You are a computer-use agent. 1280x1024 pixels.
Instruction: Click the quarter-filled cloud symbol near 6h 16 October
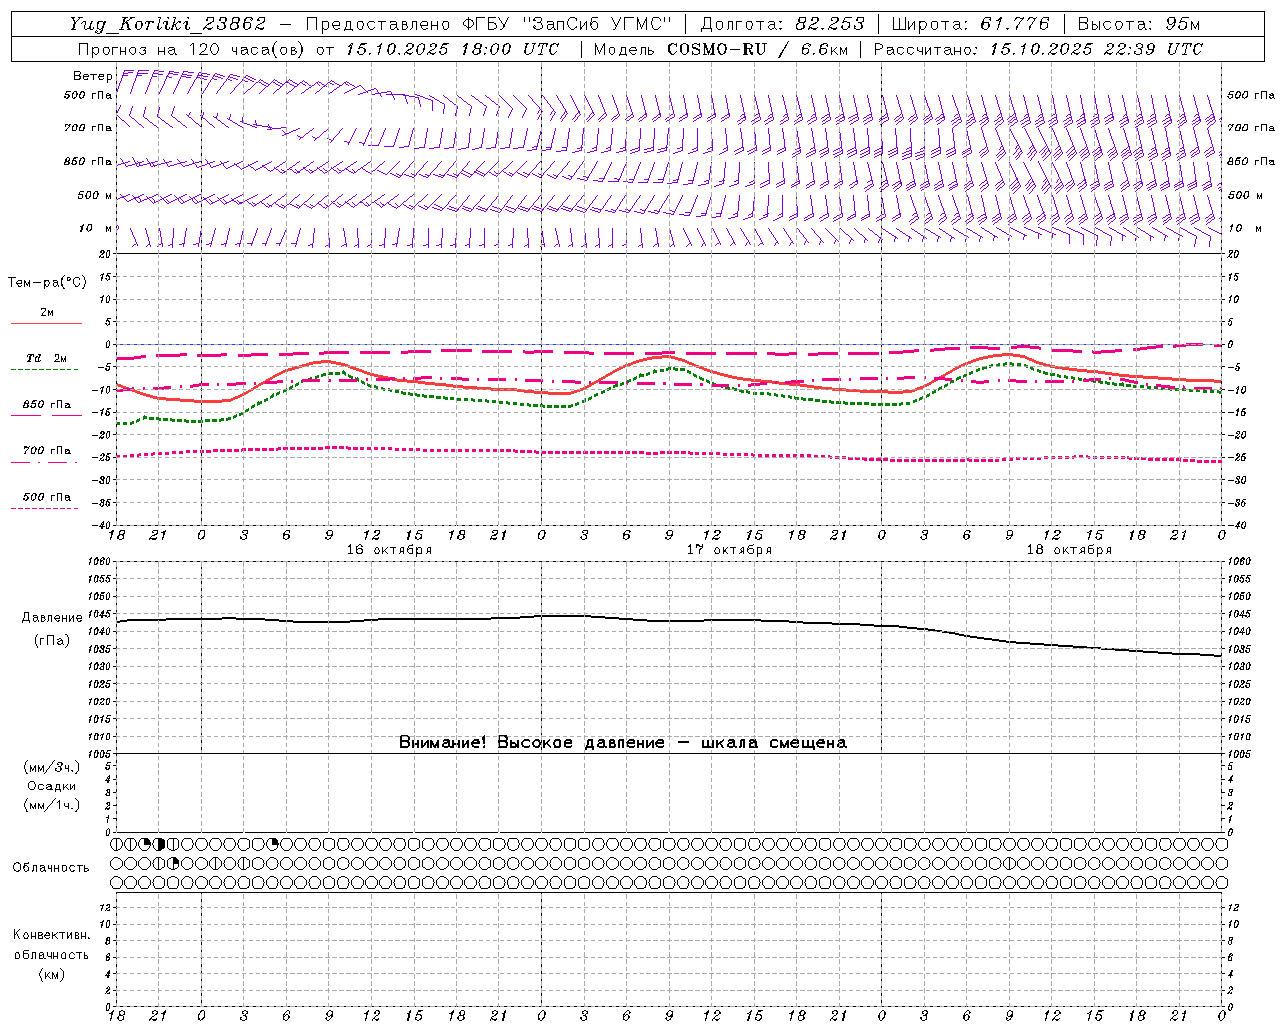click(273, 844)
